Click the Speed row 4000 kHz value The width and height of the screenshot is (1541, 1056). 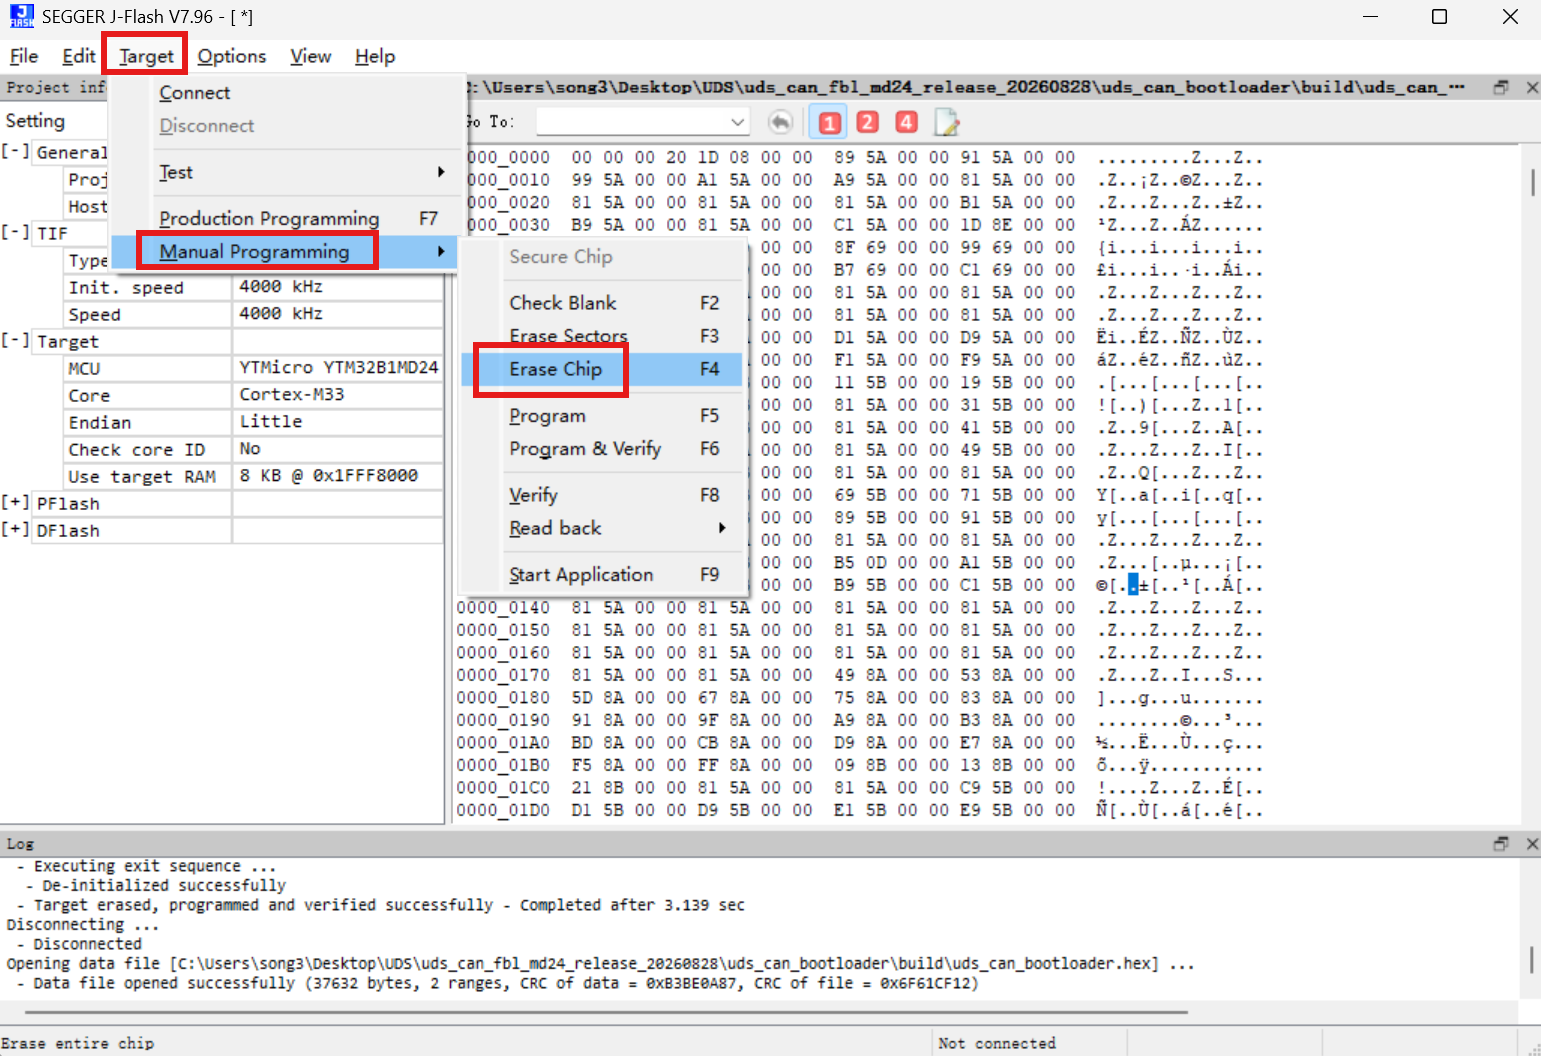(x=338, y=314)
